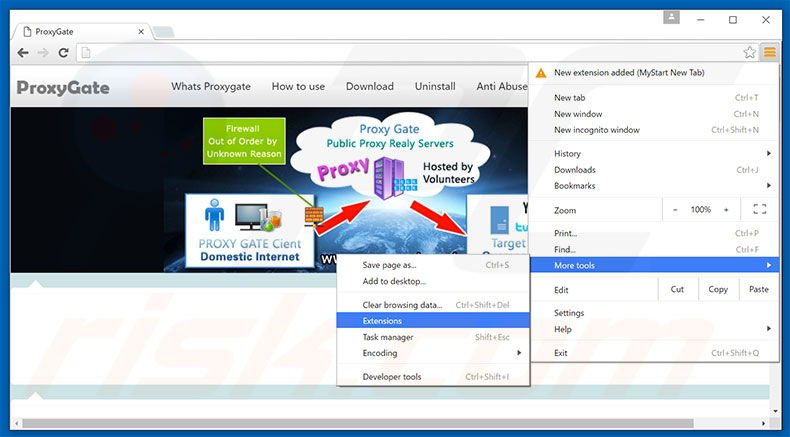The width and height of the screenshot is (790, 437).
Task: Increase zoom with the plus button
Action: [726, 210]
